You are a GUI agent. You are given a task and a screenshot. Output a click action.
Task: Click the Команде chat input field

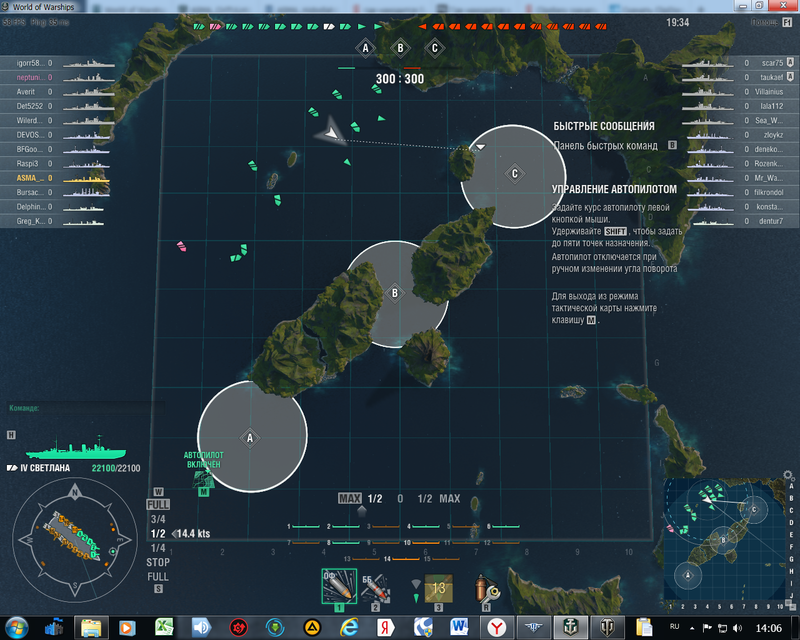87,408
